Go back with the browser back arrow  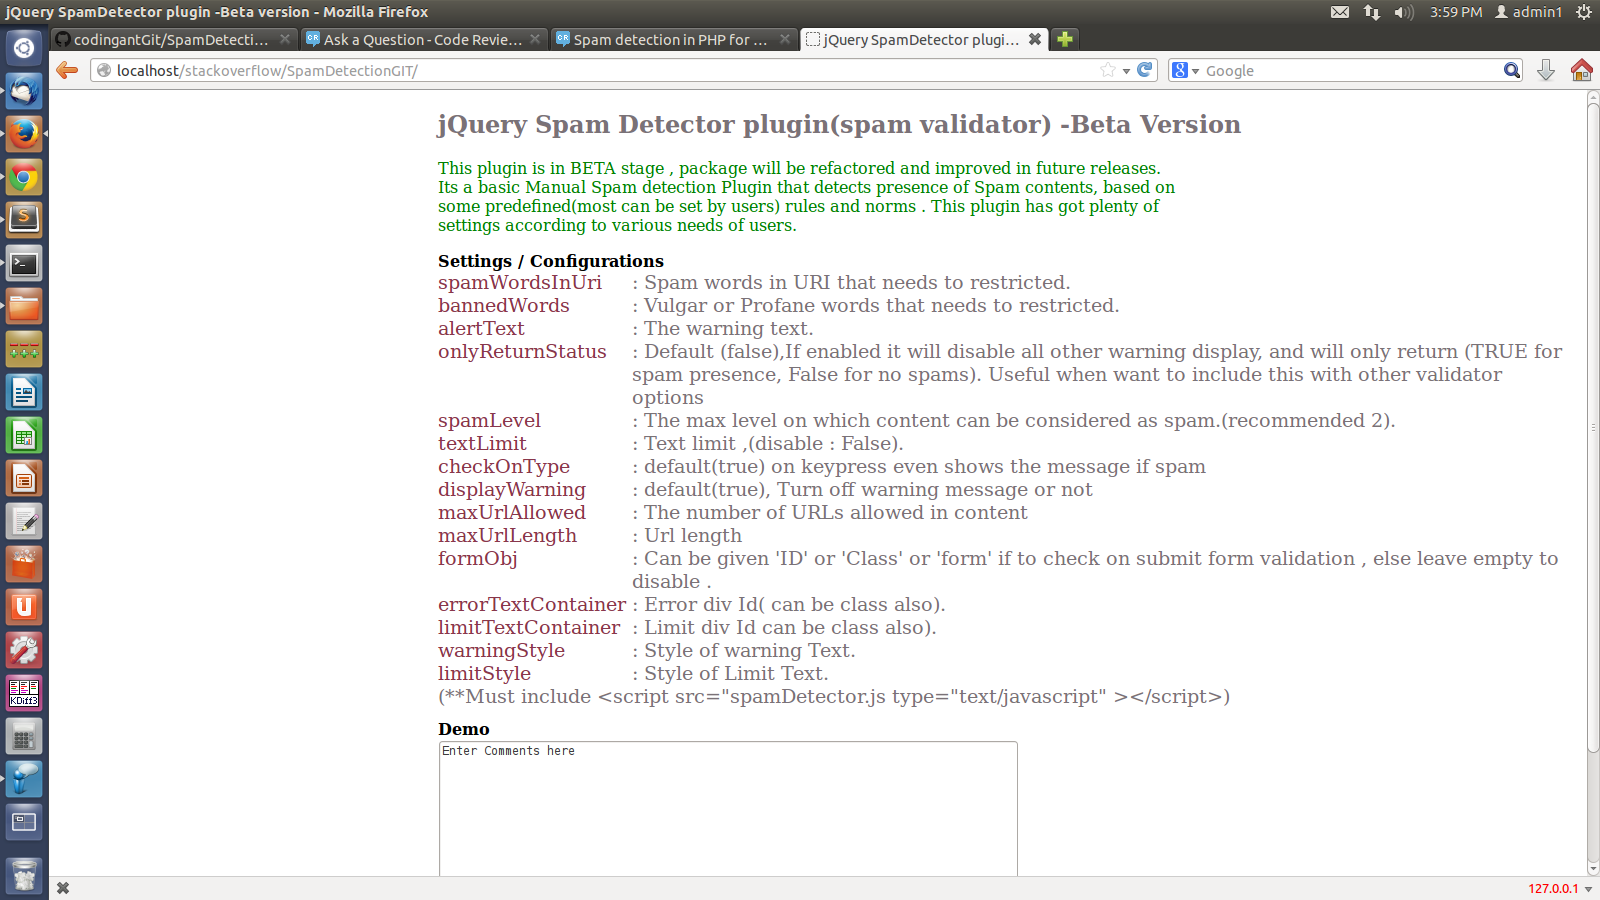67,70
